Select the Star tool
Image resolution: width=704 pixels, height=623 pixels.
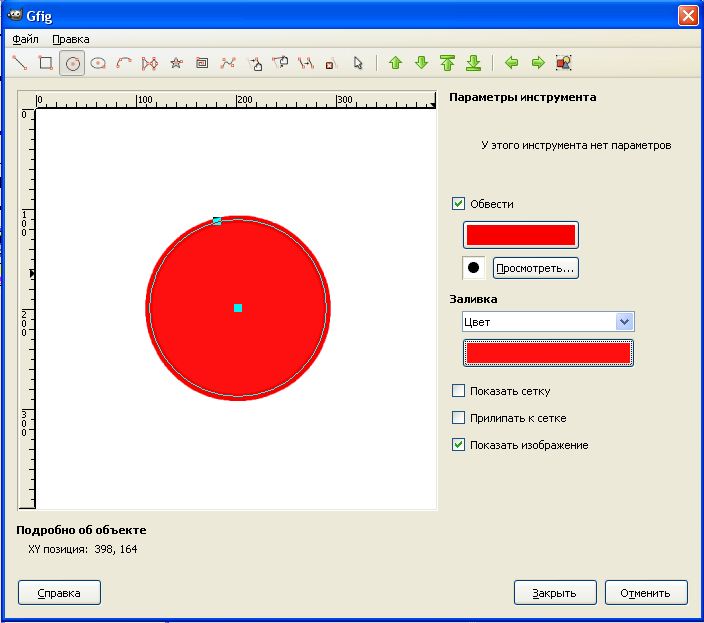coord(176,63)
